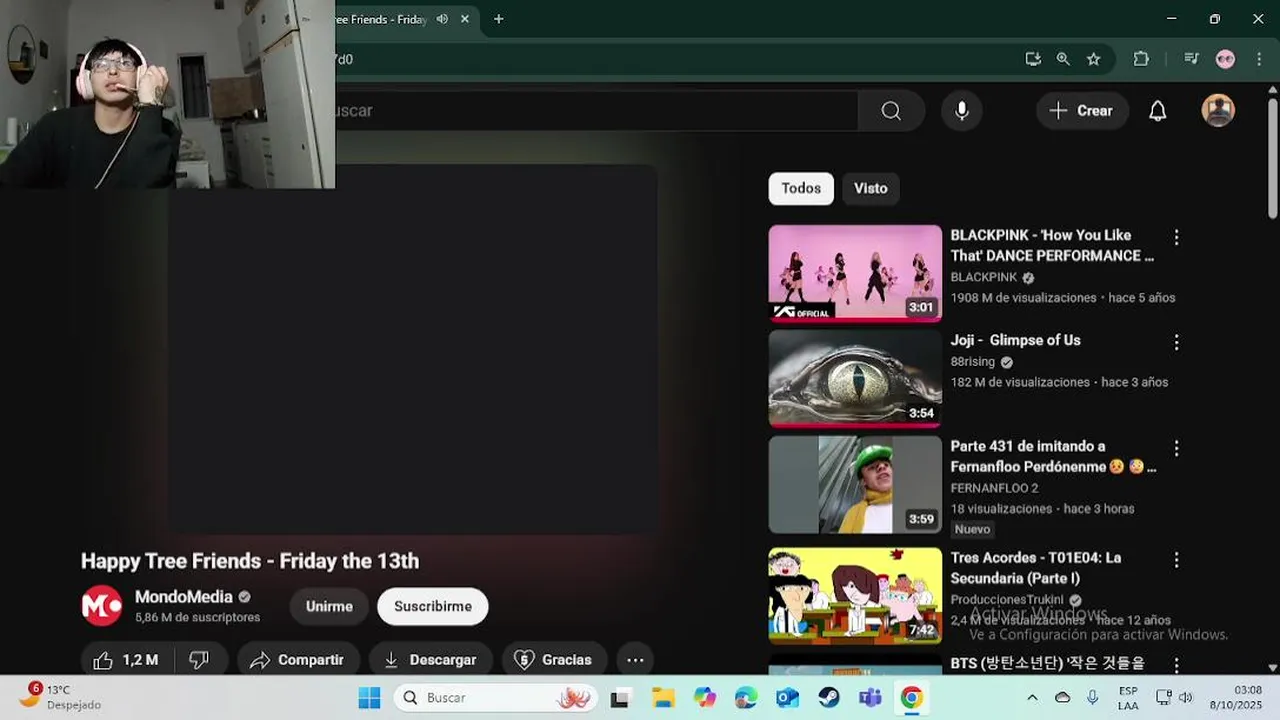Viewport: 1280px width, 720px height.
Task: Click the YouTube search magnifier button
Action: point(891,111)
